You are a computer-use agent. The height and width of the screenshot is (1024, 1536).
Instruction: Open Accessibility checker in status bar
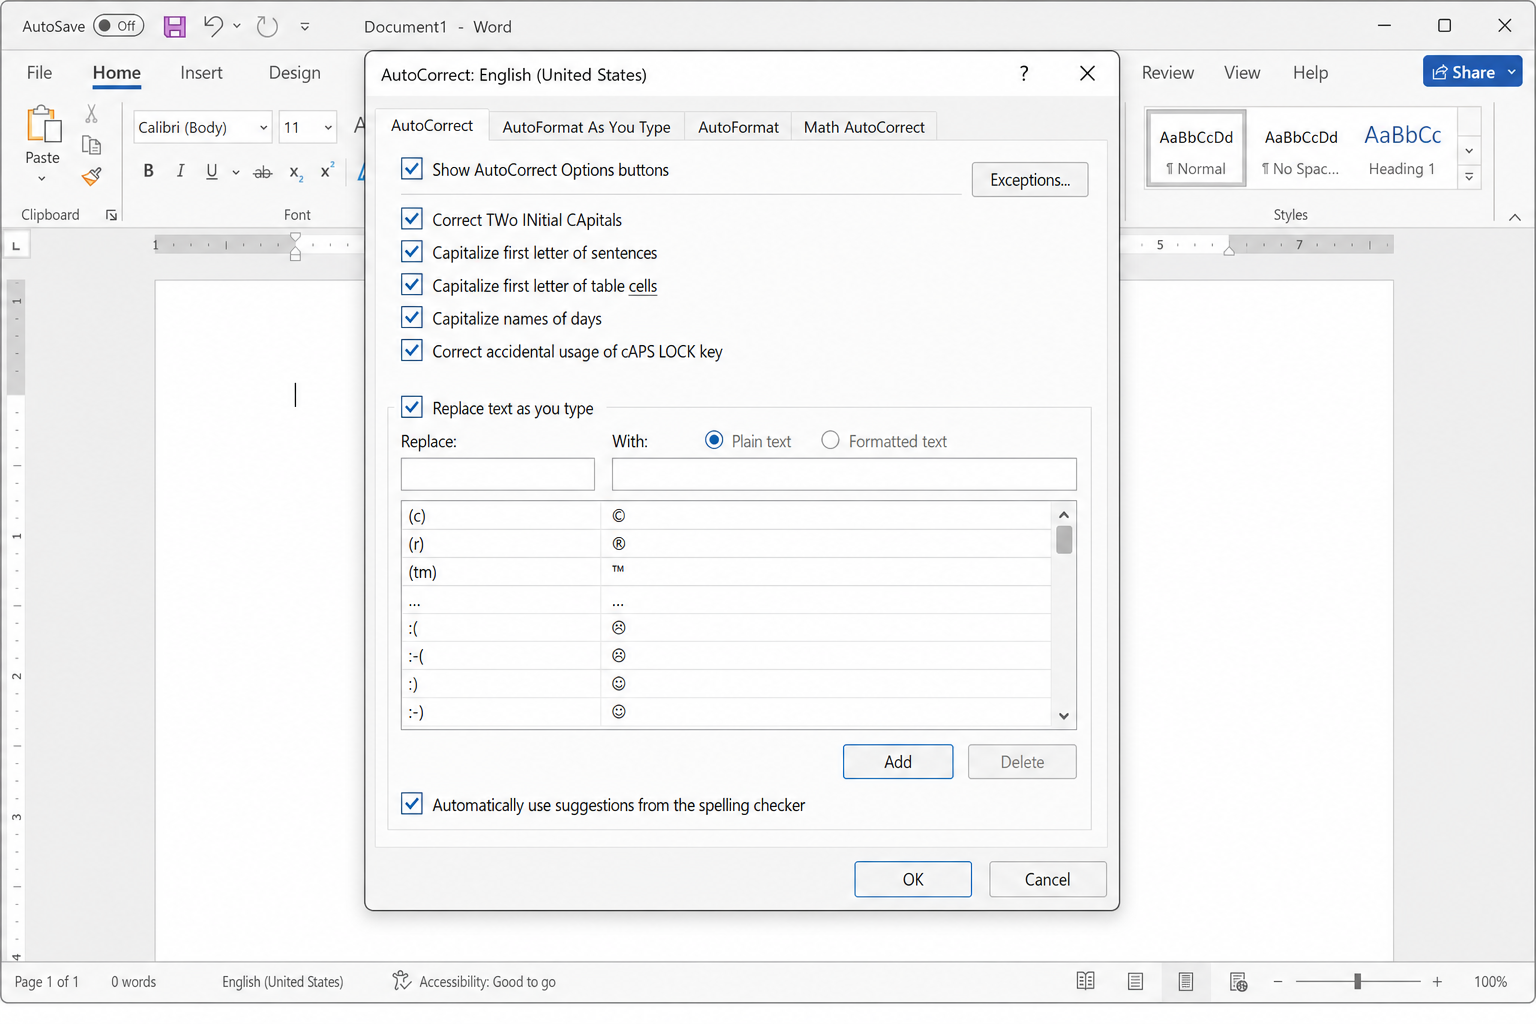click(473, 982)
